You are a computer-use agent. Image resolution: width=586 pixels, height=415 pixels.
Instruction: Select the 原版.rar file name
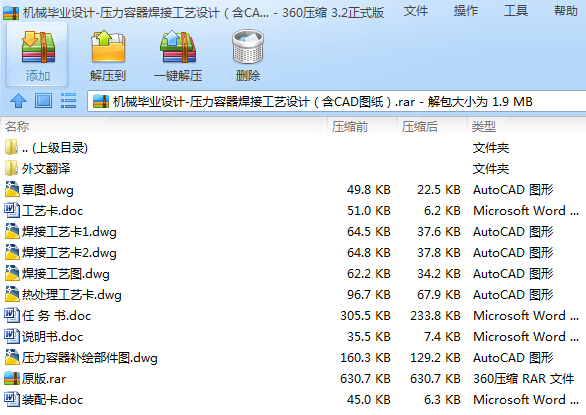(x=44, y=379)
